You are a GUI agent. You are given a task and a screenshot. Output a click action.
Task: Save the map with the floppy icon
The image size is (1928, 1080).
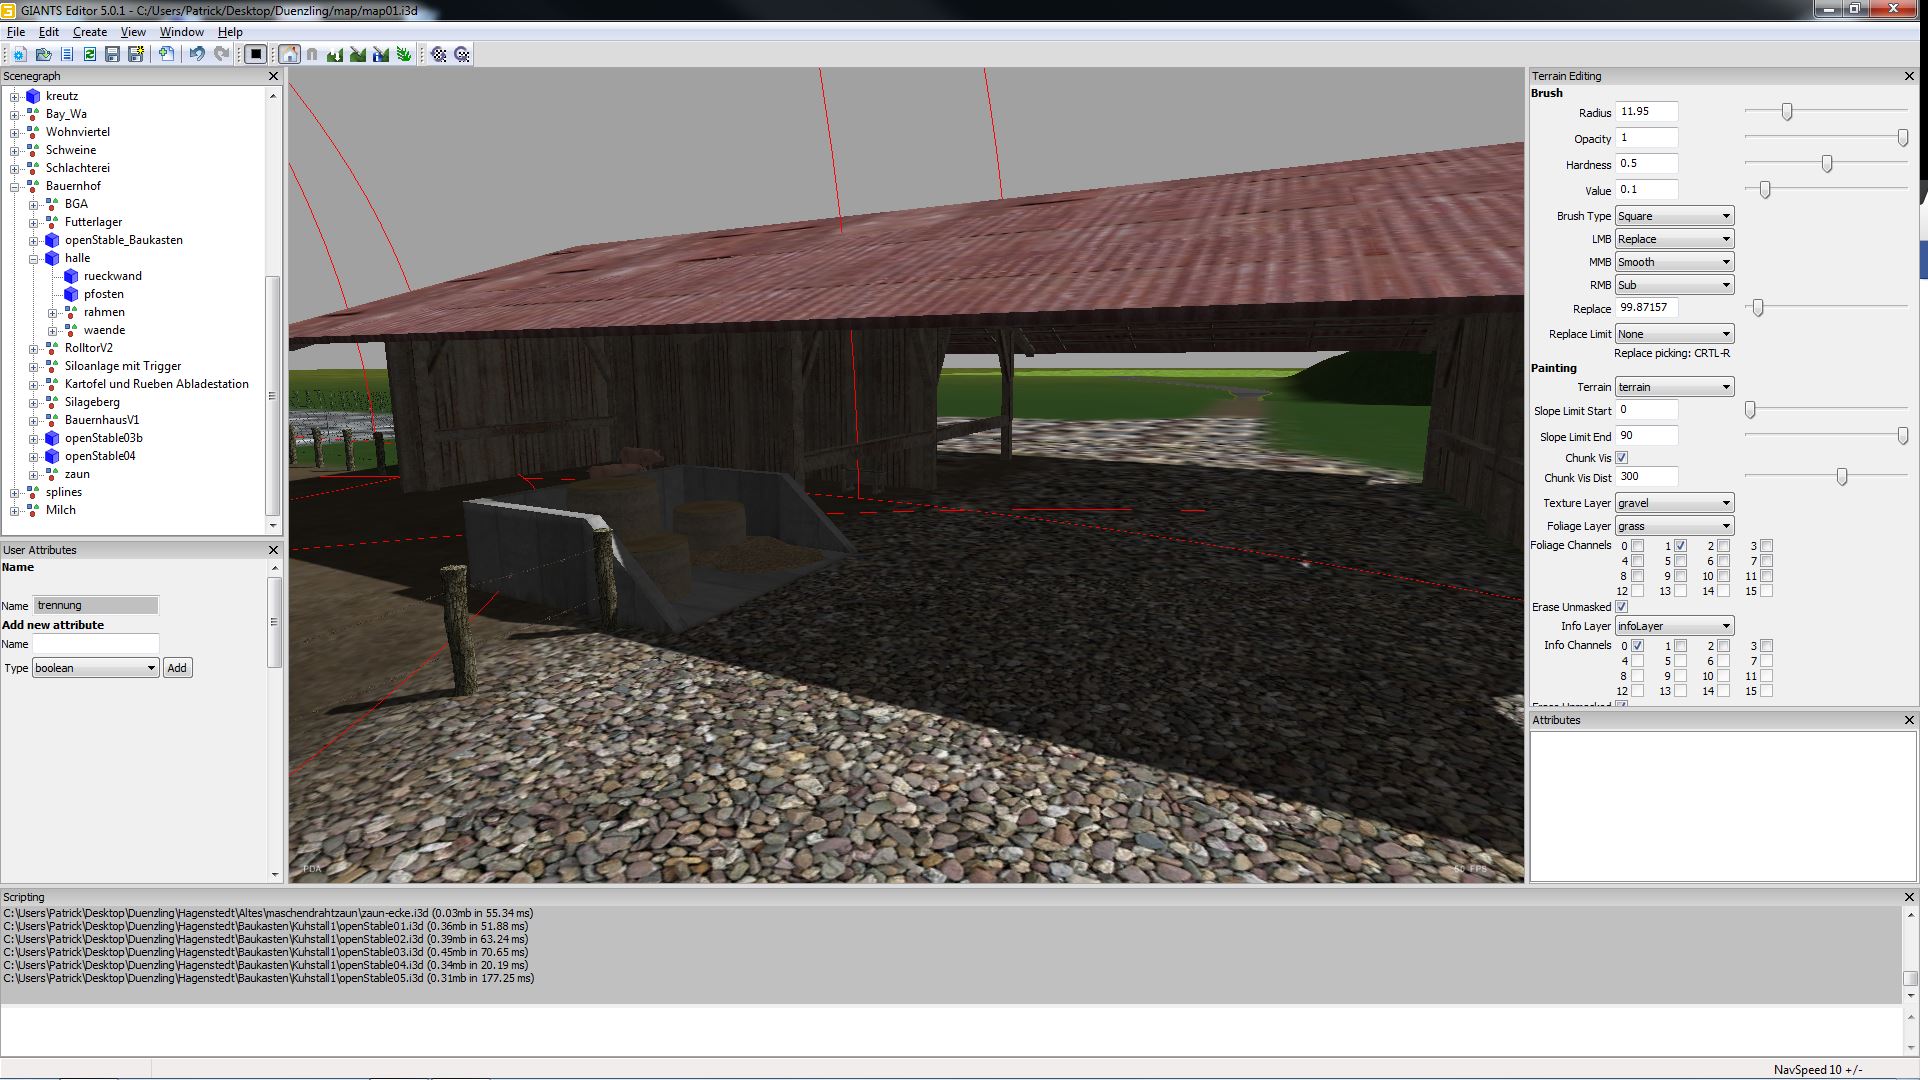[x=112, y=54]
